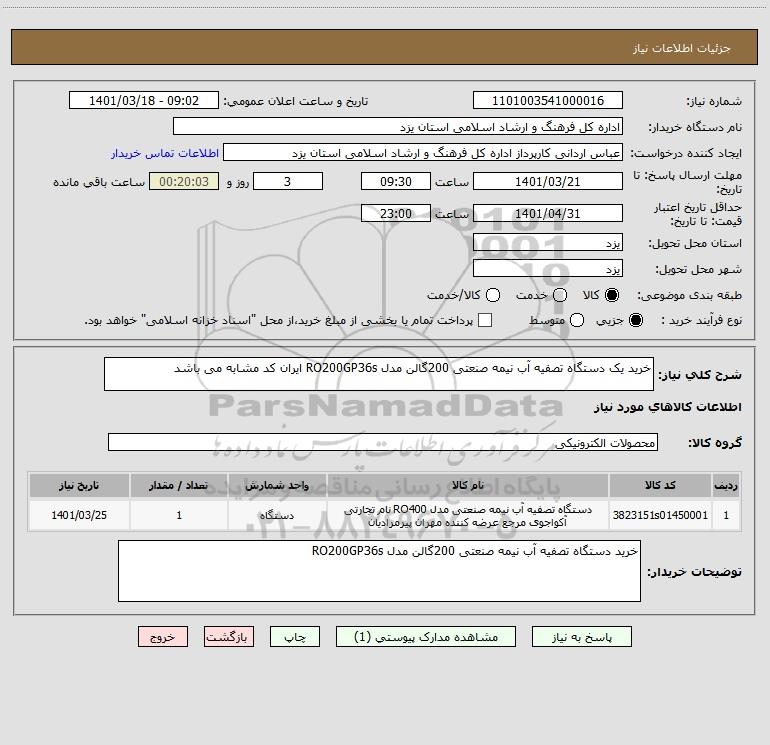Screen dimensions: 770x745
Task: Click the خروج exit button
Action: point(163,637)
